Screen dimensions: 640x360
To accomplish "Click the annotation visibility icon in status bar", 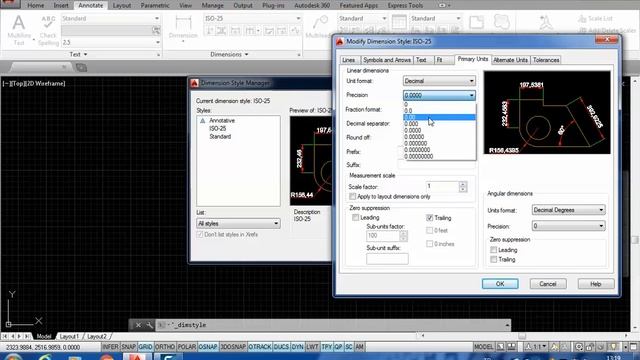I will (554, 347).
